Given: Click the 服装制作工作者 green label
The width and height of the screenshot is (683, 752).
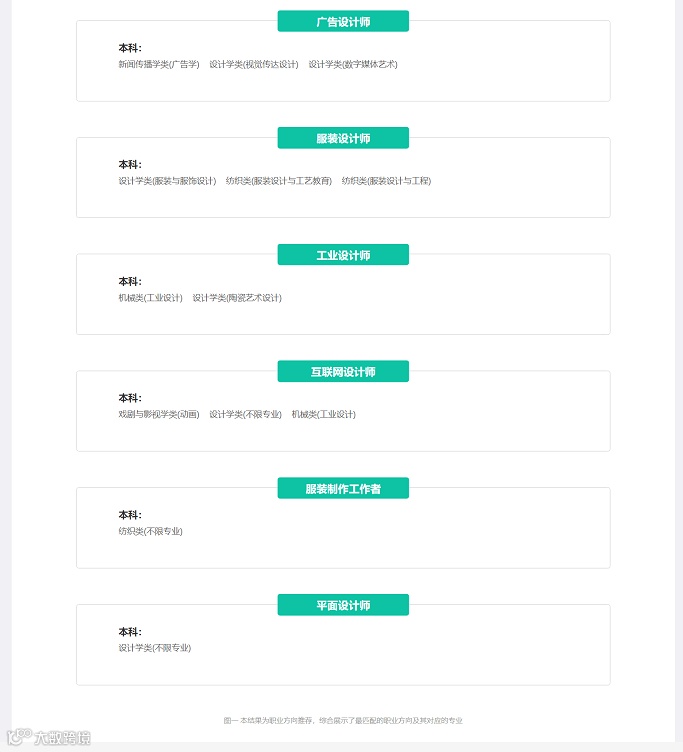Looking at the screenshot, I should point(343,489).
